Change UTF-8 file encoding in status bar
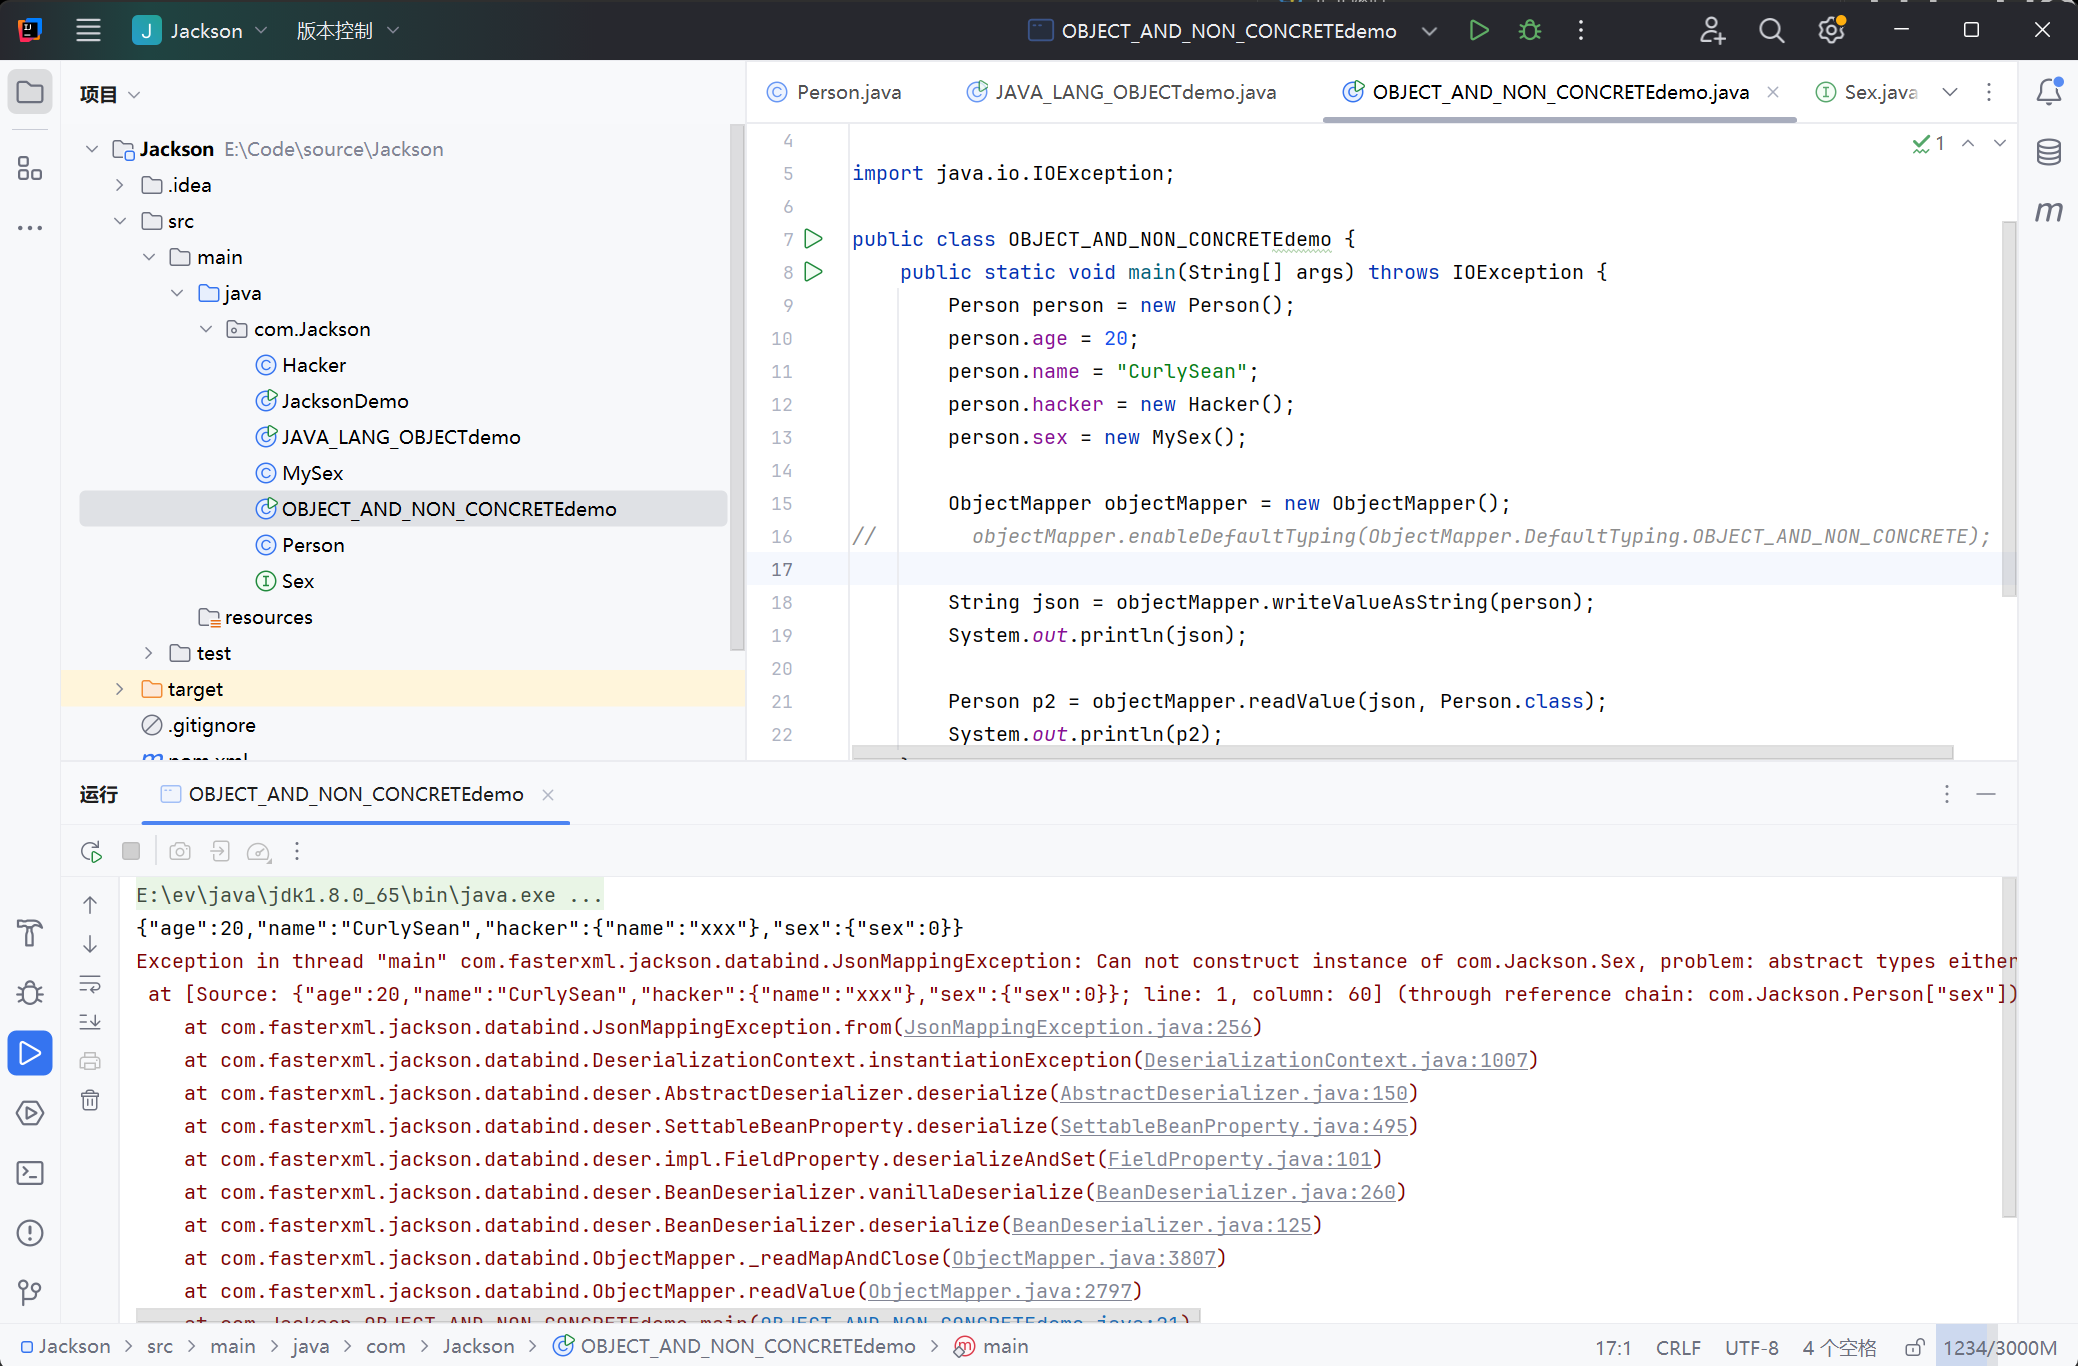This screenshot has height=1366, width=2078. [1752, 1347]
